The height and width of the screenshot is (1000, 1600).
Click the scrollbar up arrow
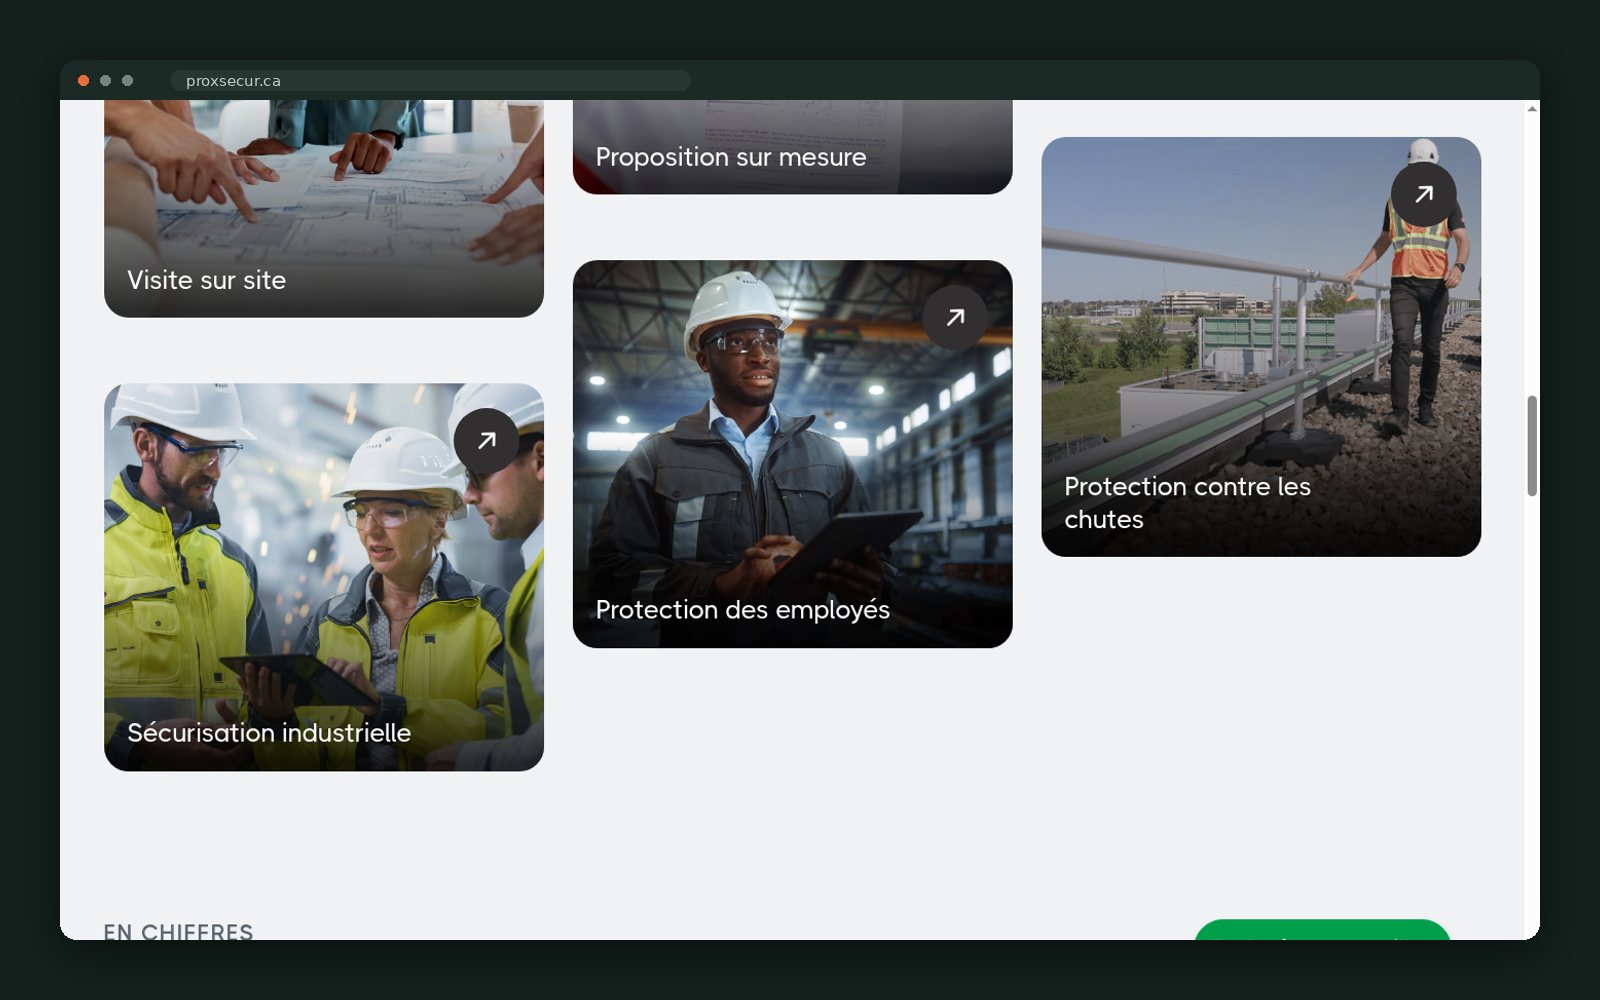tap(1532, 108)
